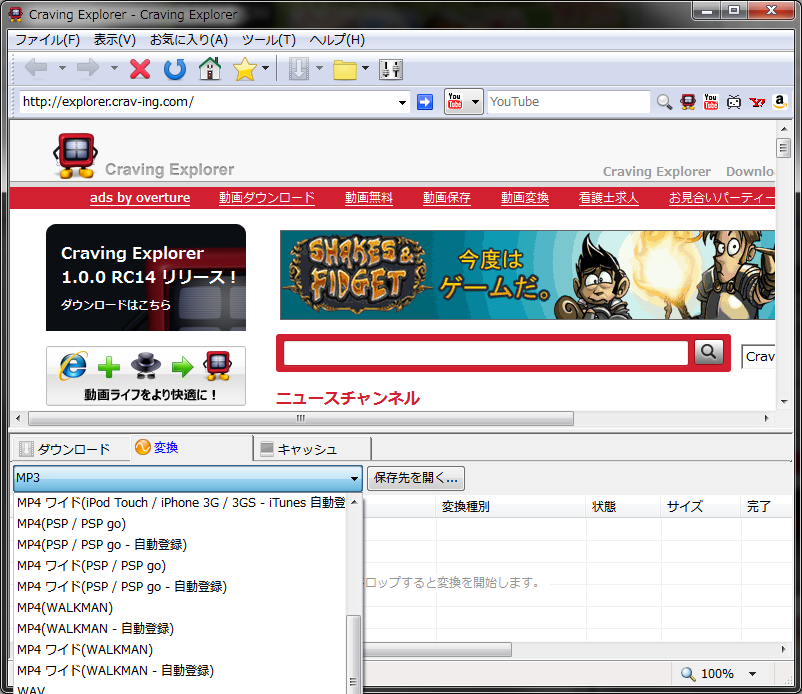Click the download arrow toolbar icon
This screenshot has width=802, height=694.
[x=299, y=69]
